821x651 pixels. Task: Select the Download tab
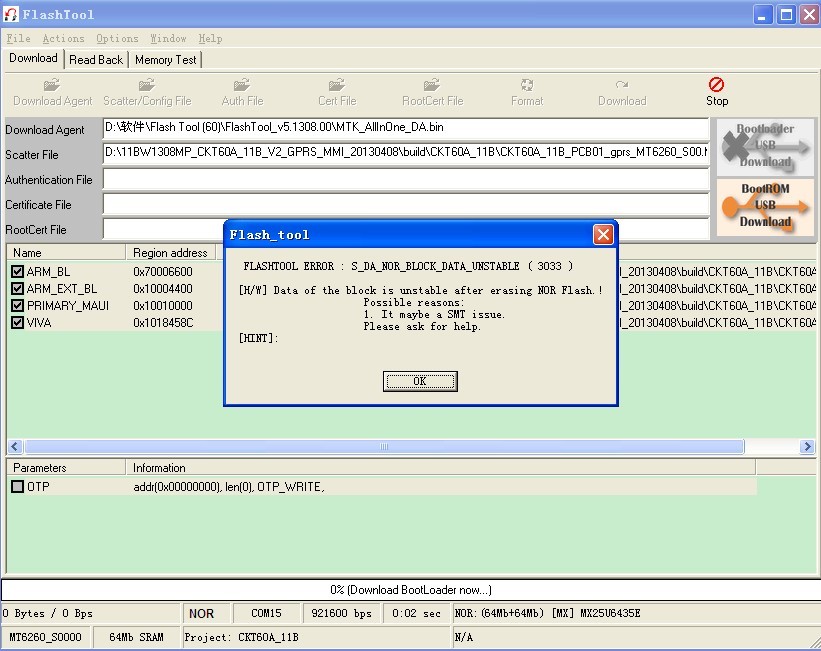pyautogui.click(x=33, y=58)
